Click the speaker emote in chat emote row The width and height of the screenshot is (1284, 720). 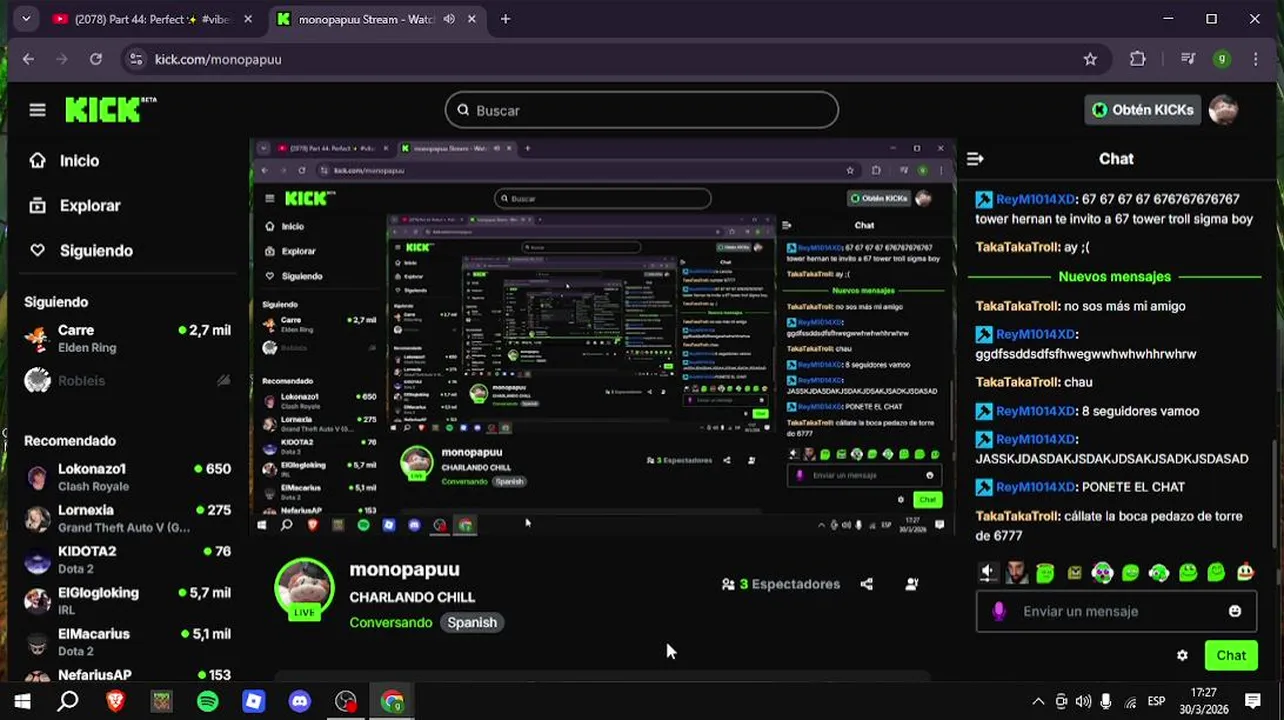pyautogui.click(x=988, y=573)
